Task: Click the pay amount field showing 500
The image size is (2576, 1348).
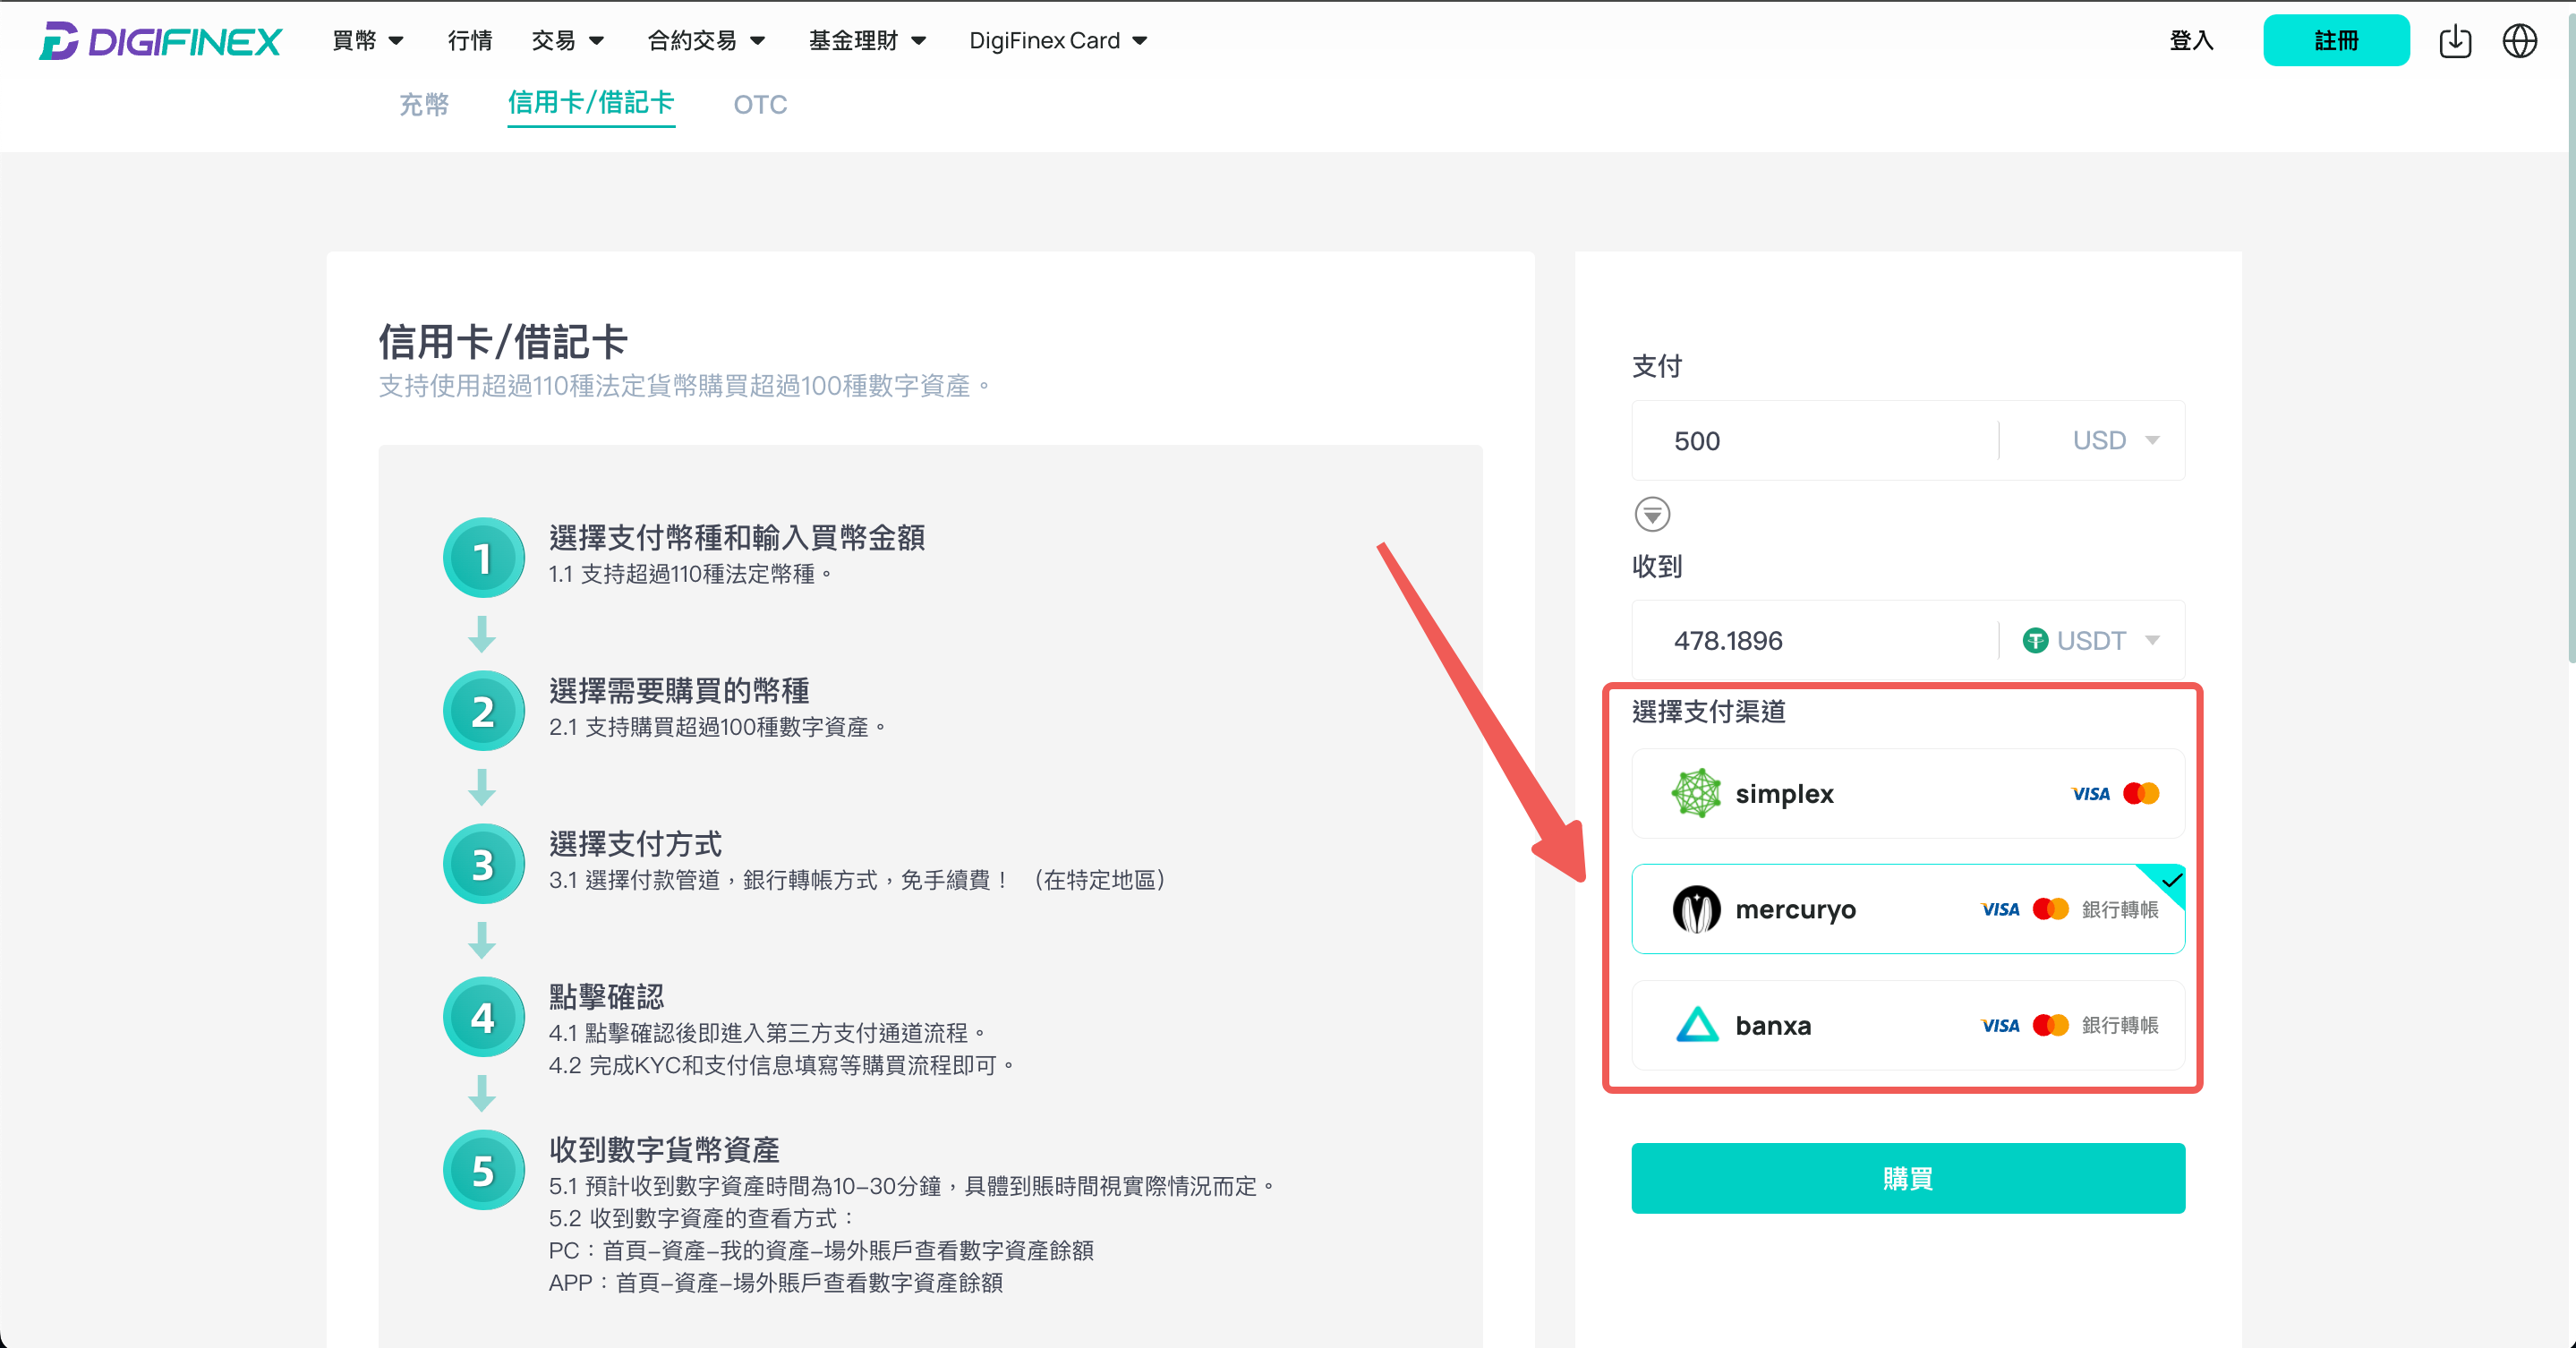Action: [1815, 440]
